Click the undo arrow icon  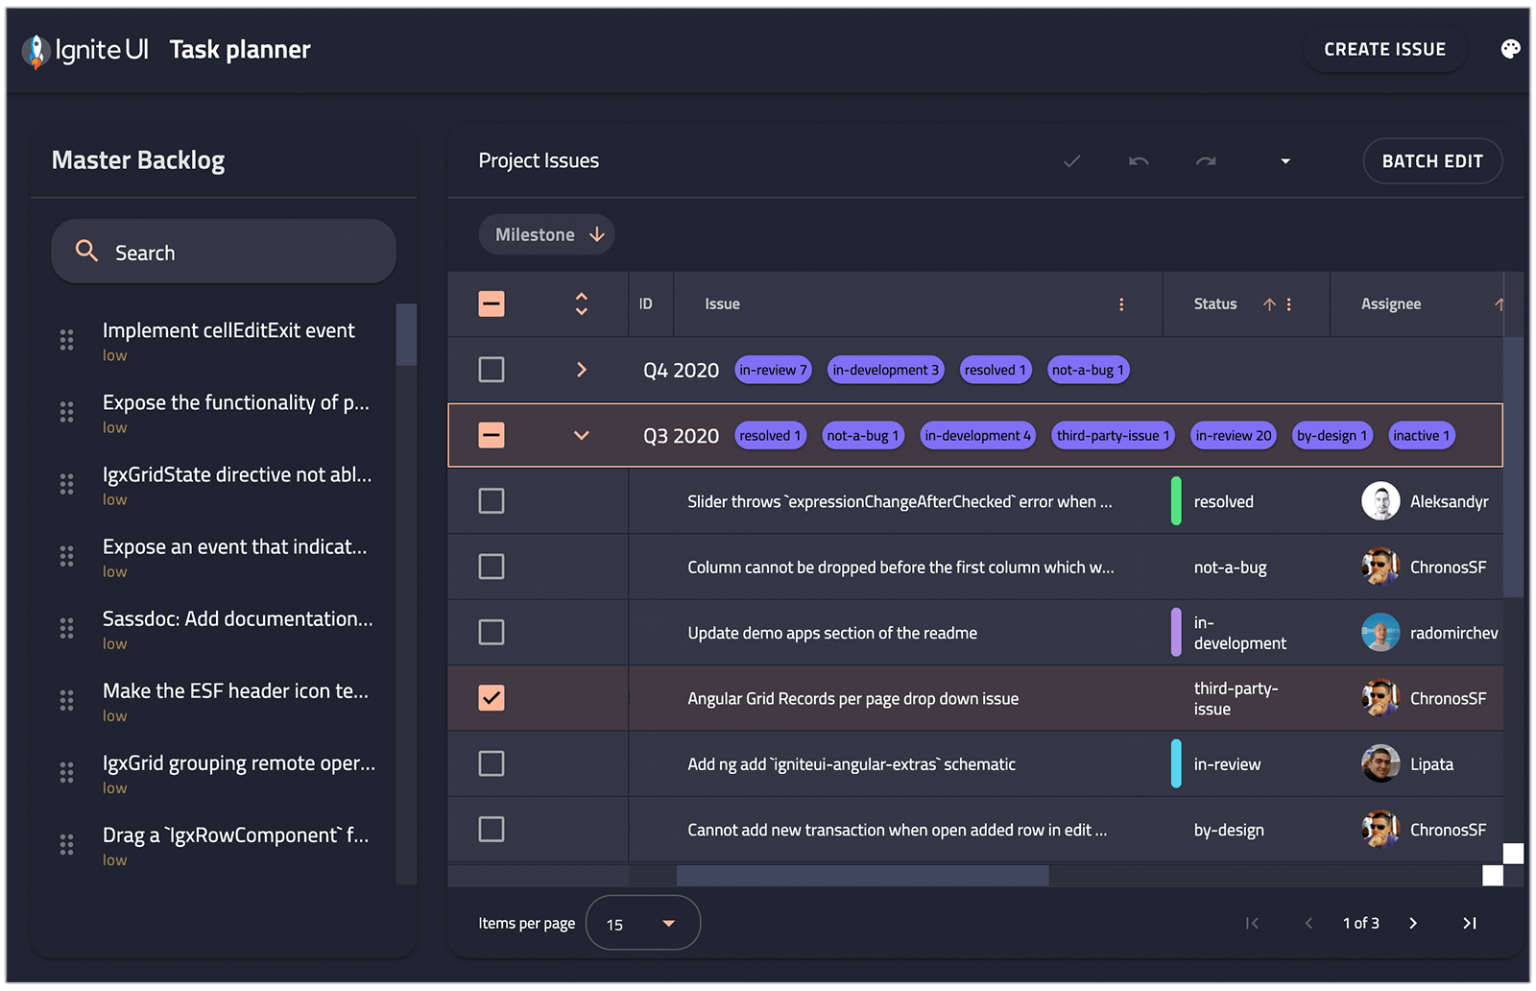(1137, 161)
